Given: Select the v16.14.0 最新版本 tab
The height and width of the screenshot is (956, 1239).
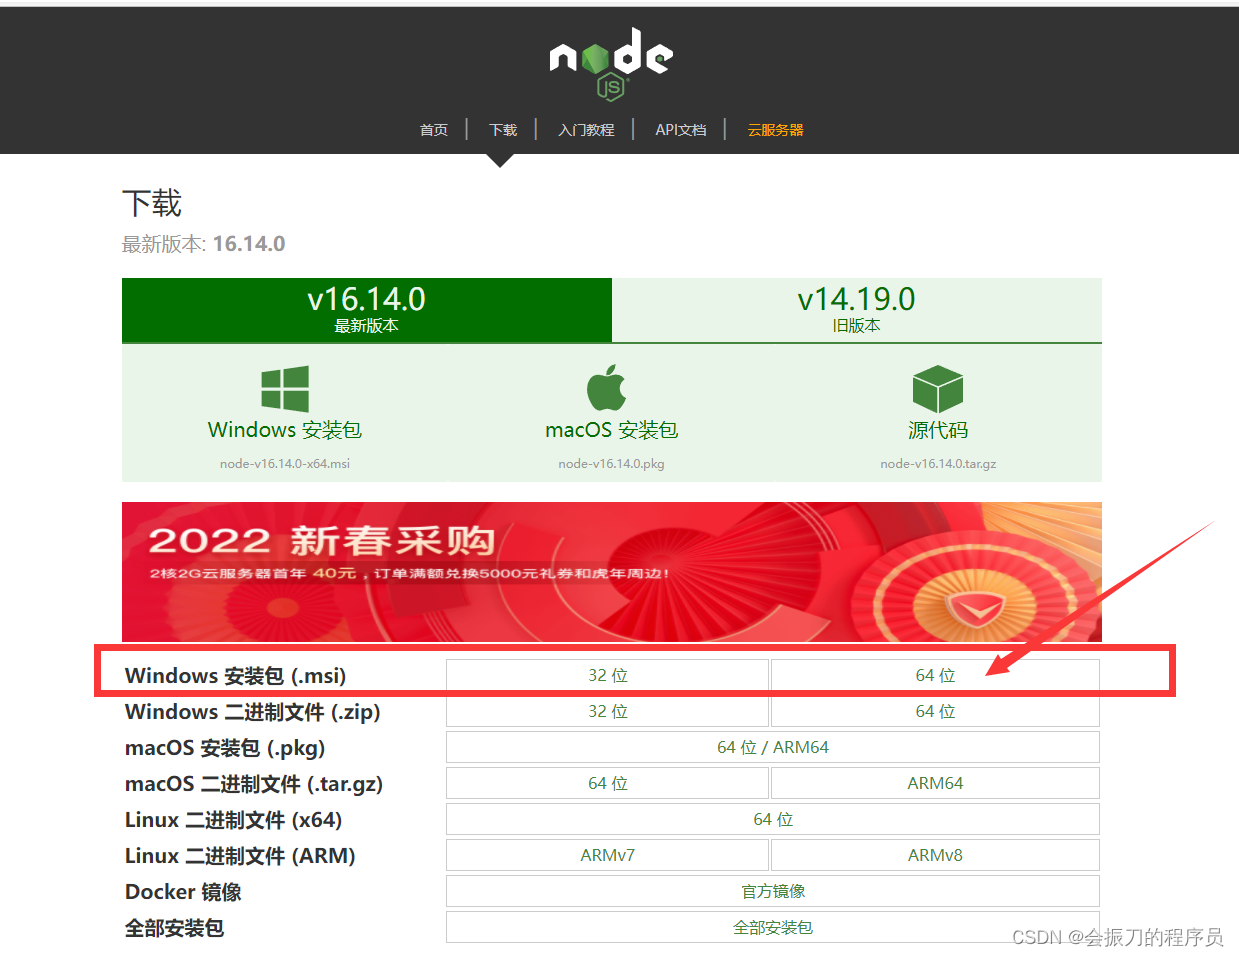Looking at the screenshot, I should click(367, 310).
